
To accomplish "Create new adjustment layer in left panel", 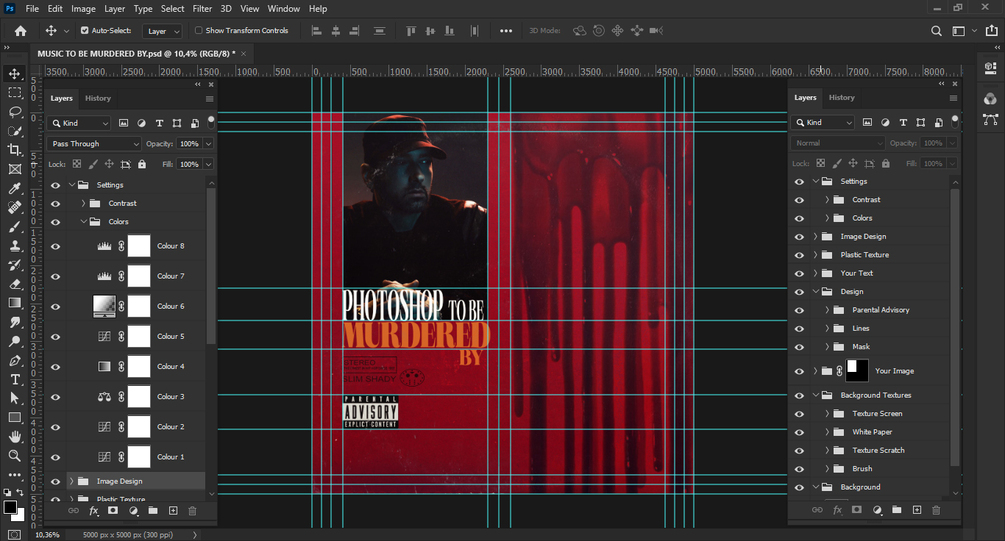I will point(133,511).
